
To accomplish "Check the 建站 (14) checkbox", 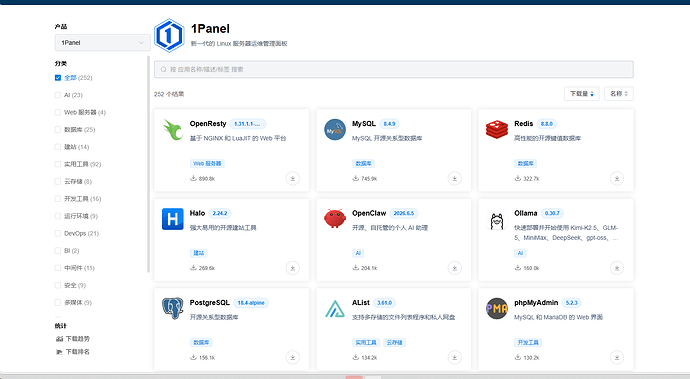I will 58,147.
